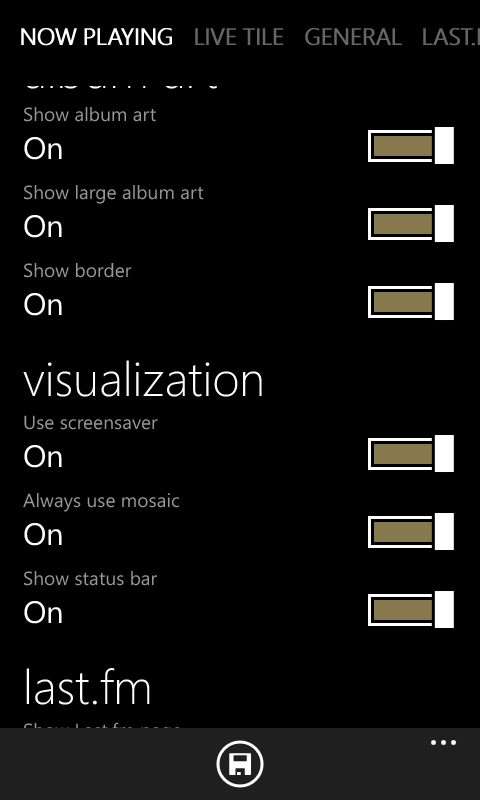Open the GENERAL settings tab

(353, 37)
